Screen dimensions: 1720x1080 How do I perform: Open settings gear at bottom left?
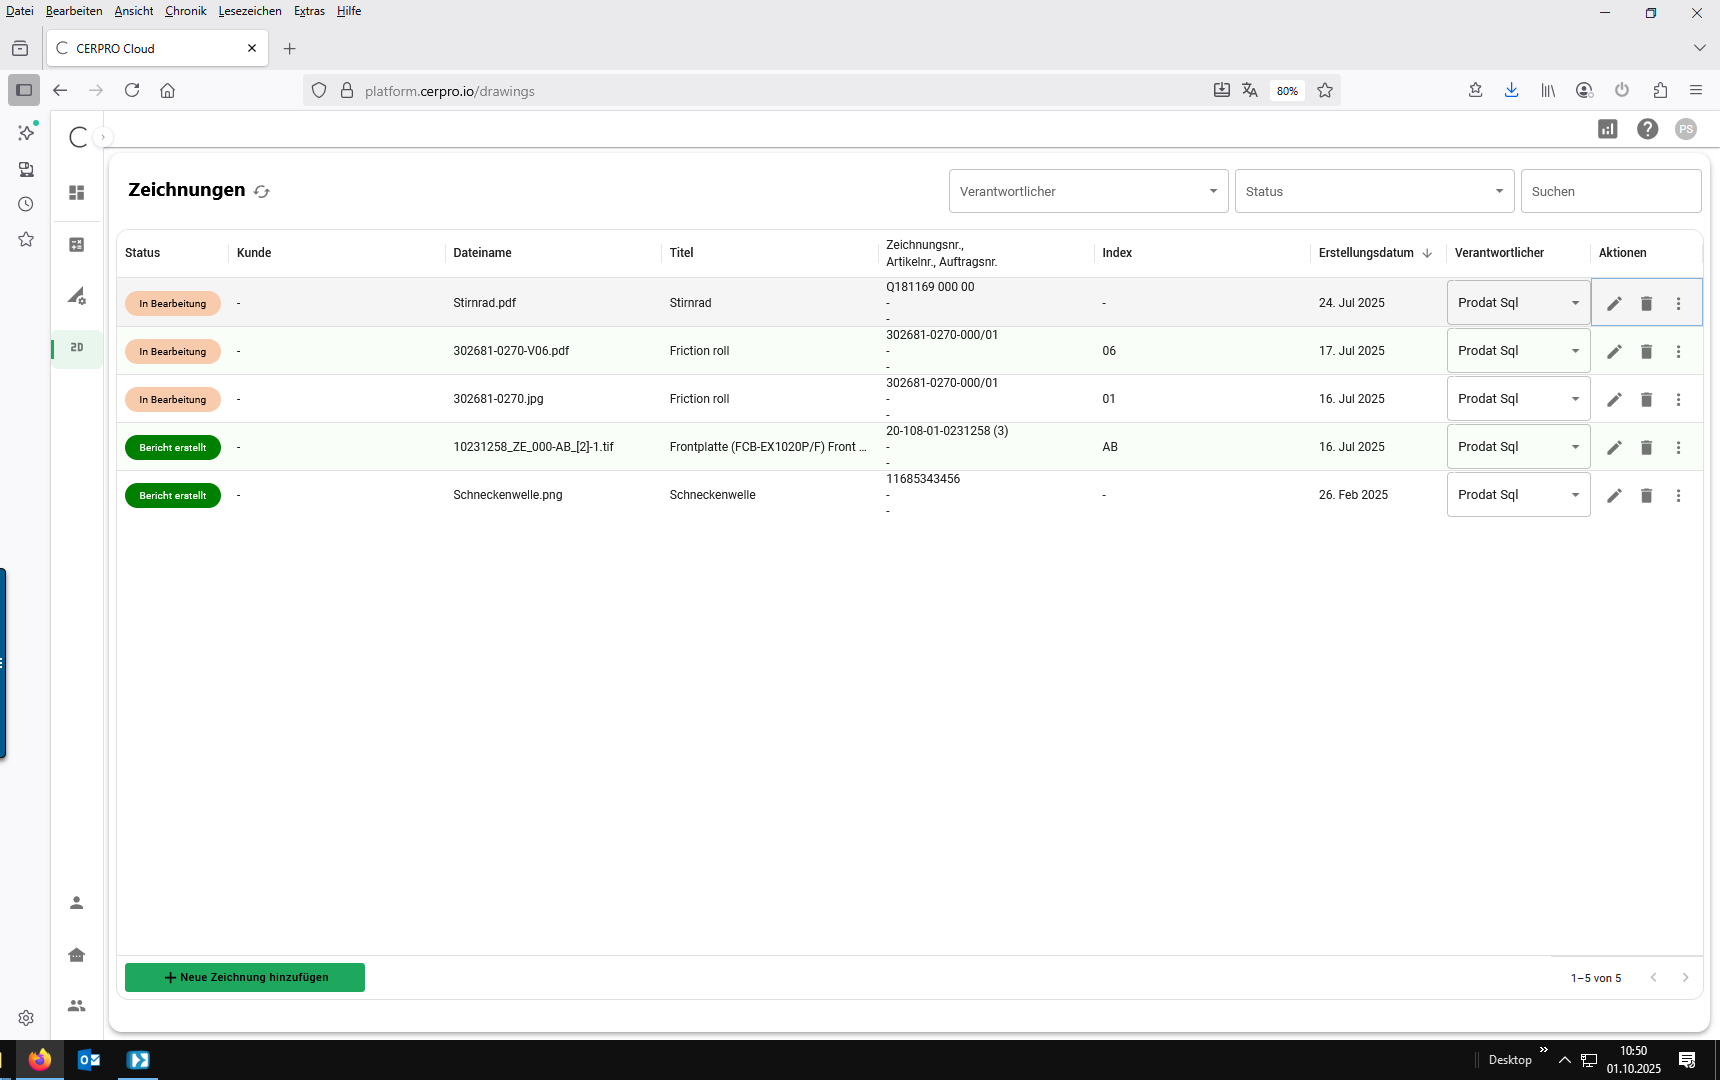(26, 1017)
